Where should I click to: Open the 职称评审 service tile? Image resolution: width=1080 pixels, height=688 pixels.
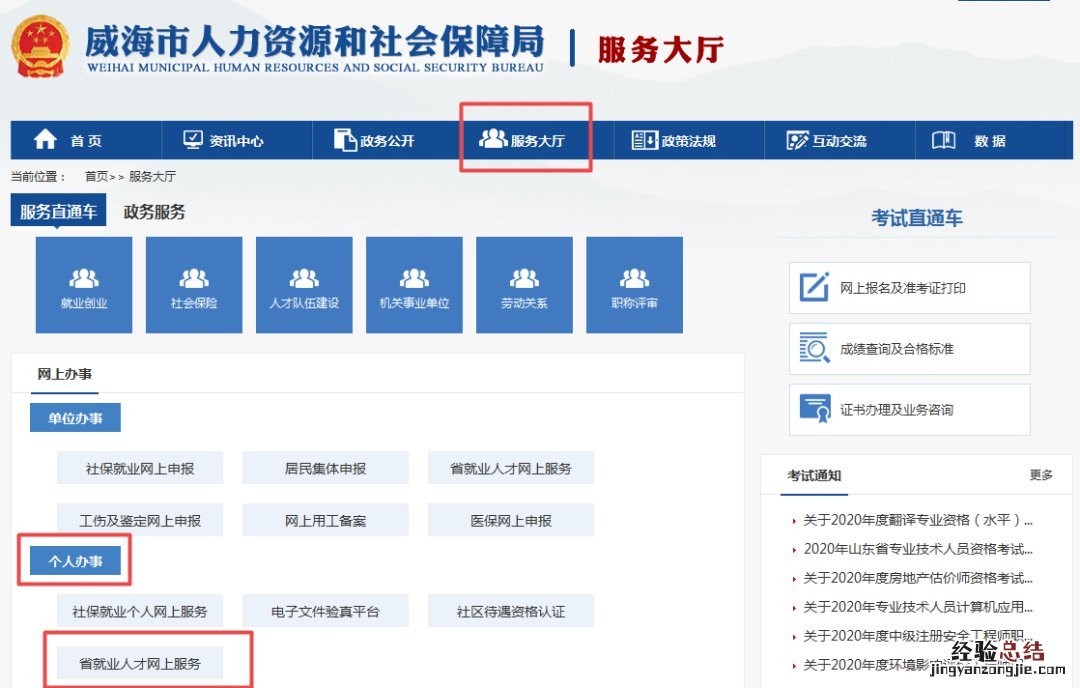[x=634, y=285]
